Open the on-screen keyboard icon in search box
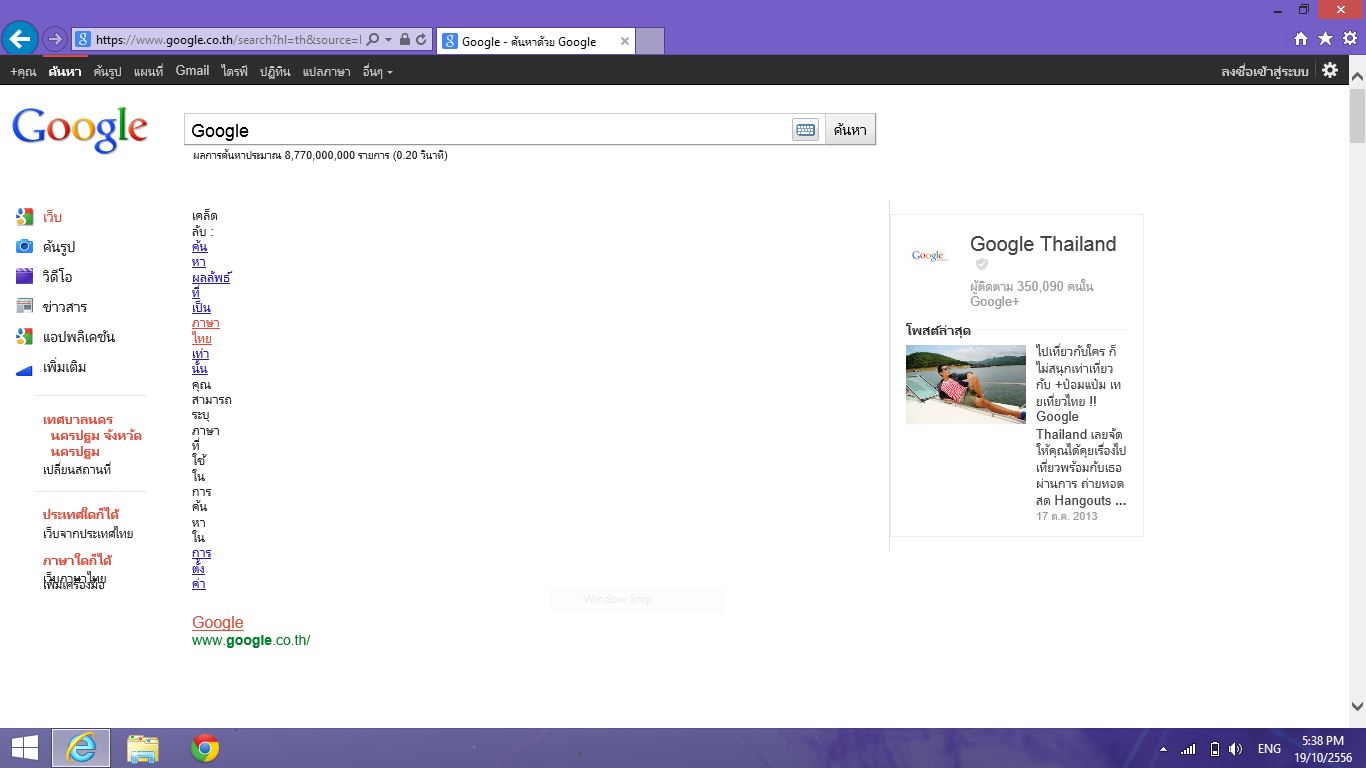This screenshot has height=768, width=1366. click(805, 130)
